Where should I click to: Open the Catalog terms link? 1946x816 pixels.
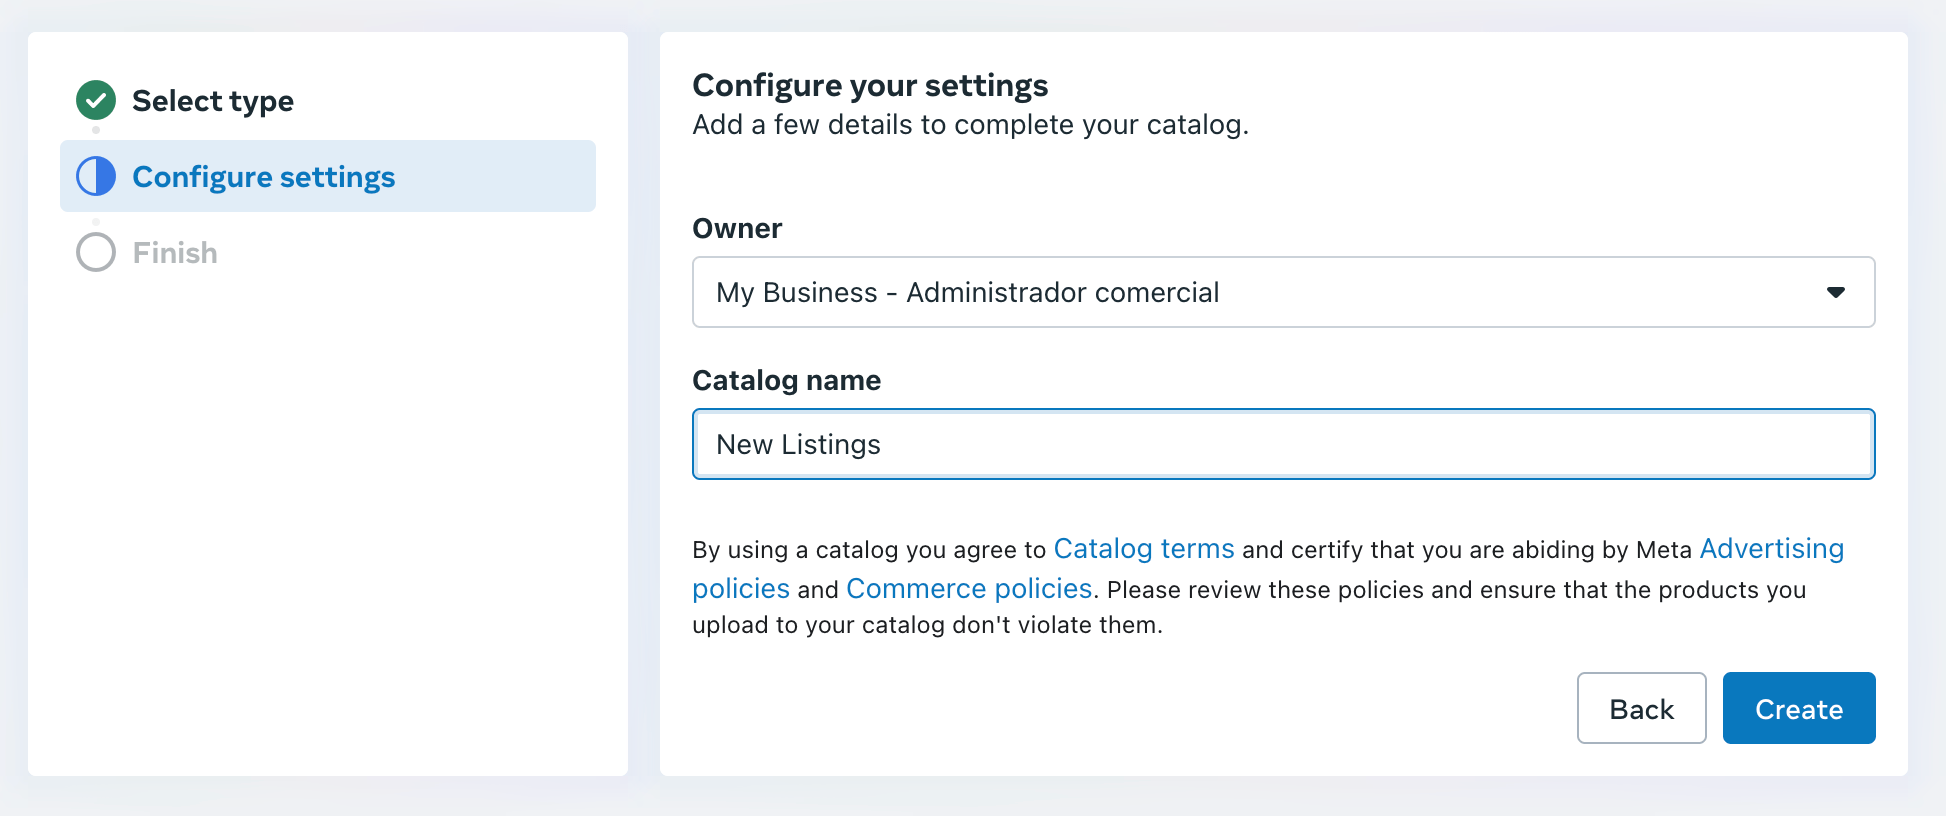click(1143, 549)
